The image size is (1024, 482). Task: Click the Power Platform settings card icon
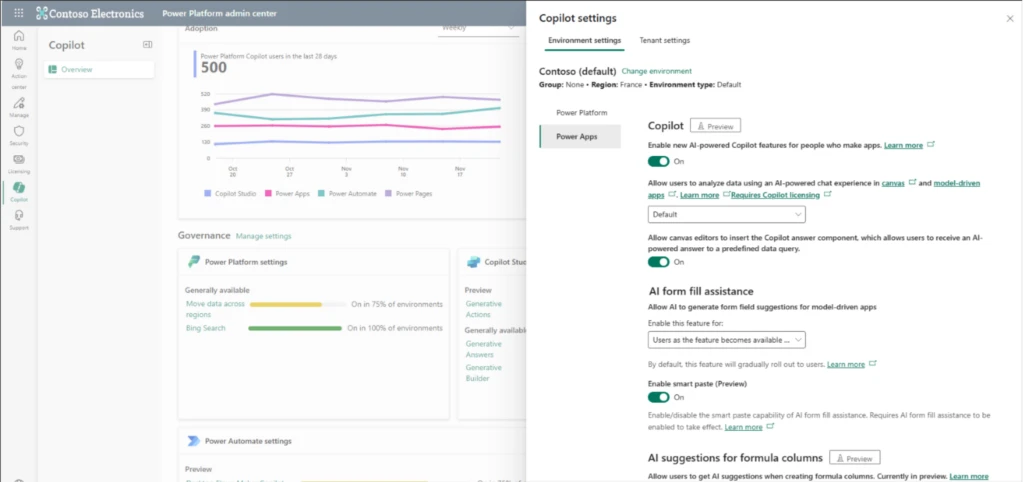pos(193,262)
